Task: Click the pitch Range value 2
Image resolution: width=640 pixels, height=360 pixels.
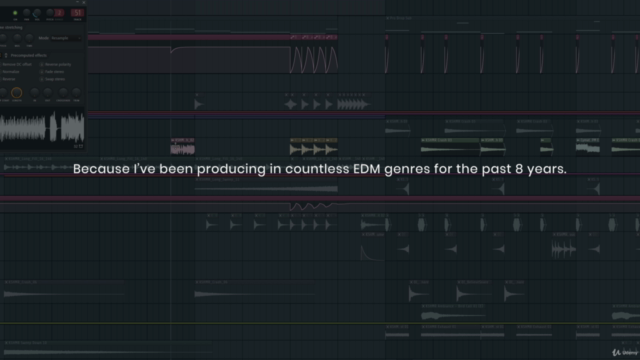Action: point(59,13)
